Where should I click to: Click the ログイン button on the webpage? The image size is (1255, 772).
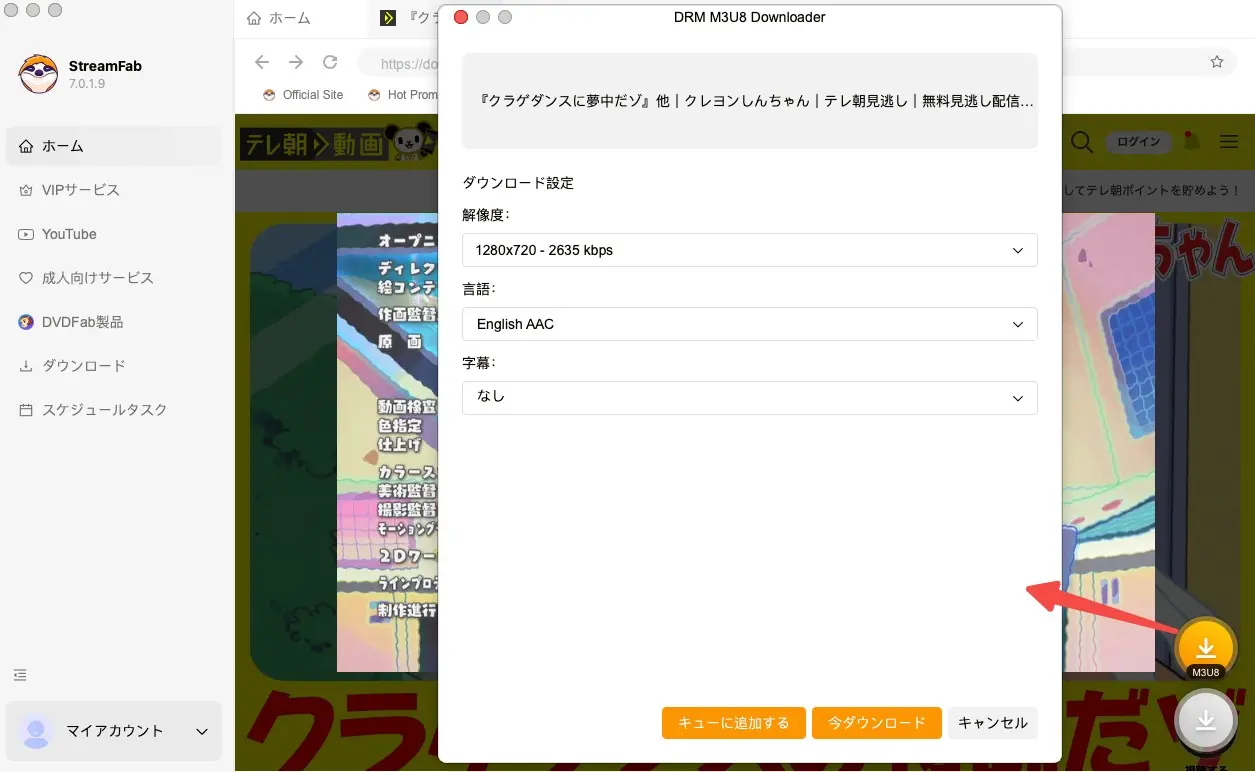coord(1139,142)
